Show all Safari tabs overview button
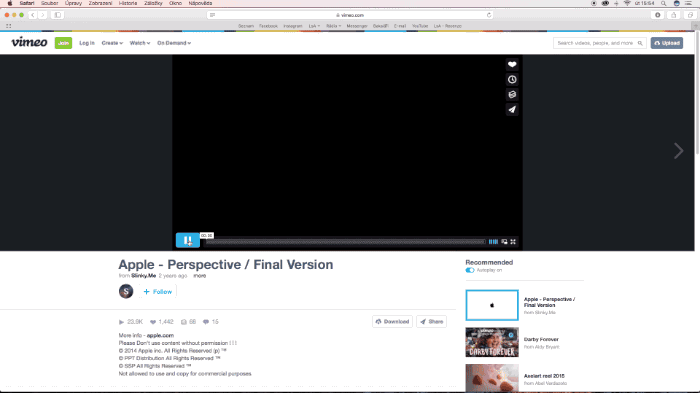 (x=690, y=15)
